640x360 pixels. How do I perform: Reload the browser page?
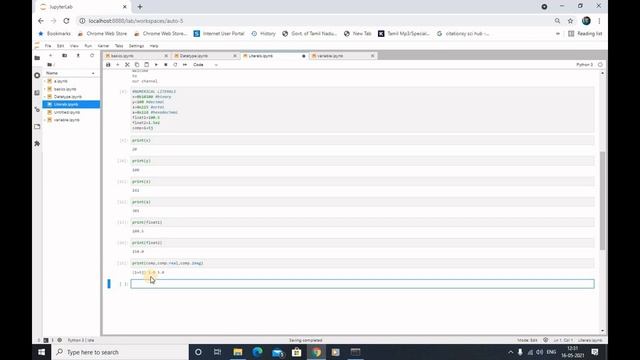click(66, 21)
